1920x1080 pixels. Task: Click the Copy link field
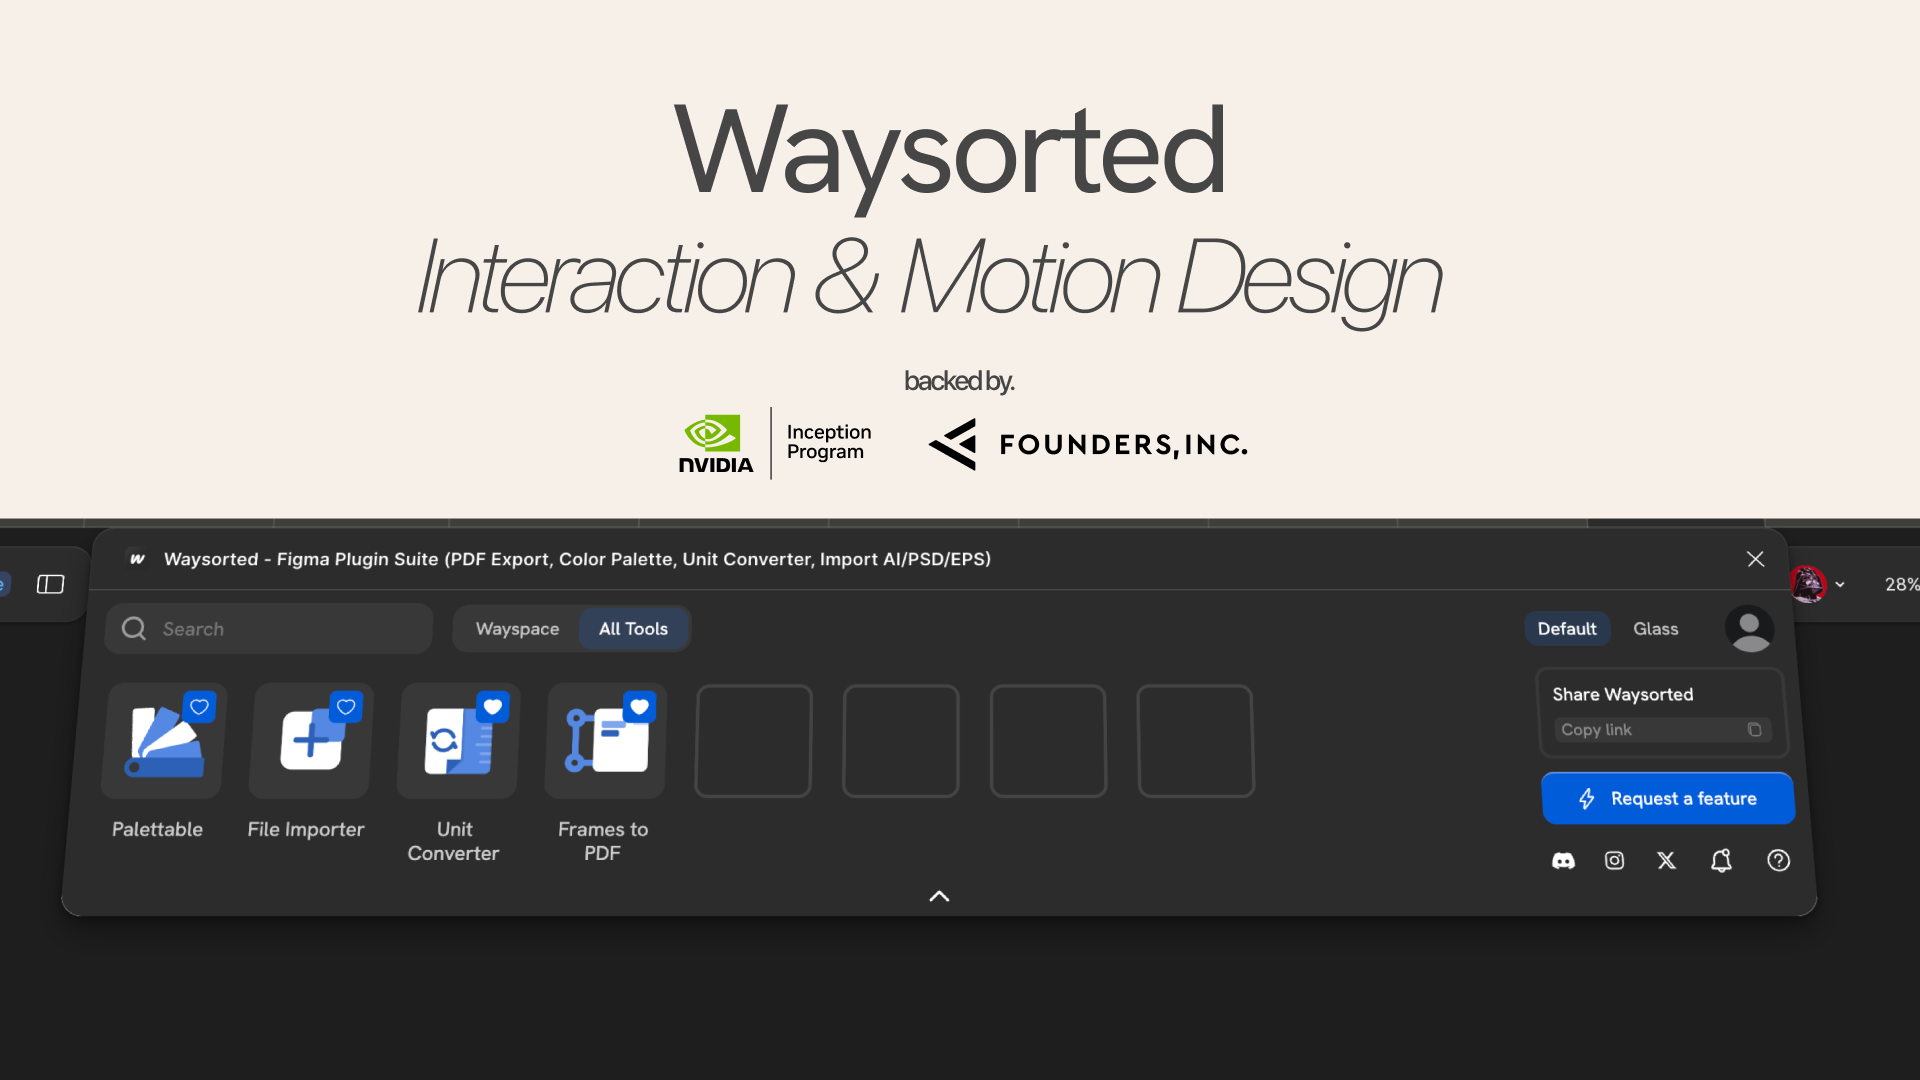click(x=1662, y=730)
